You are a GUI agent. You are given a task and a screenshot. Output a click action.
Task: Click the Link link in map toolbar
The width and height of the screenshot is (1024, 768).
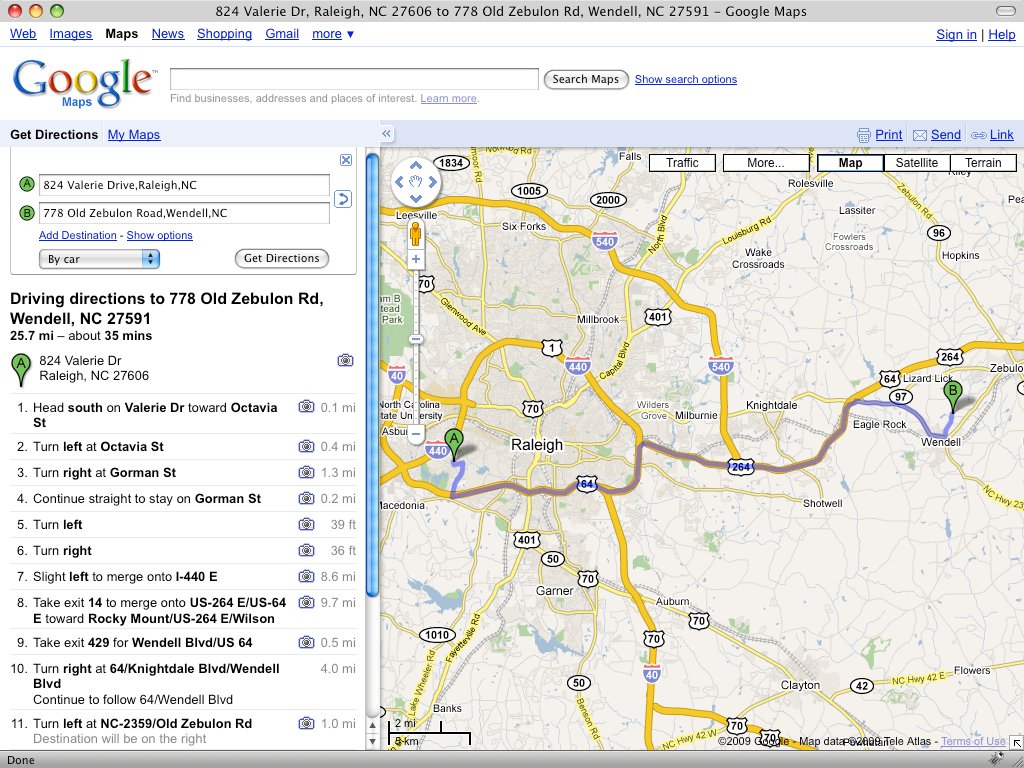point(1001,135)
